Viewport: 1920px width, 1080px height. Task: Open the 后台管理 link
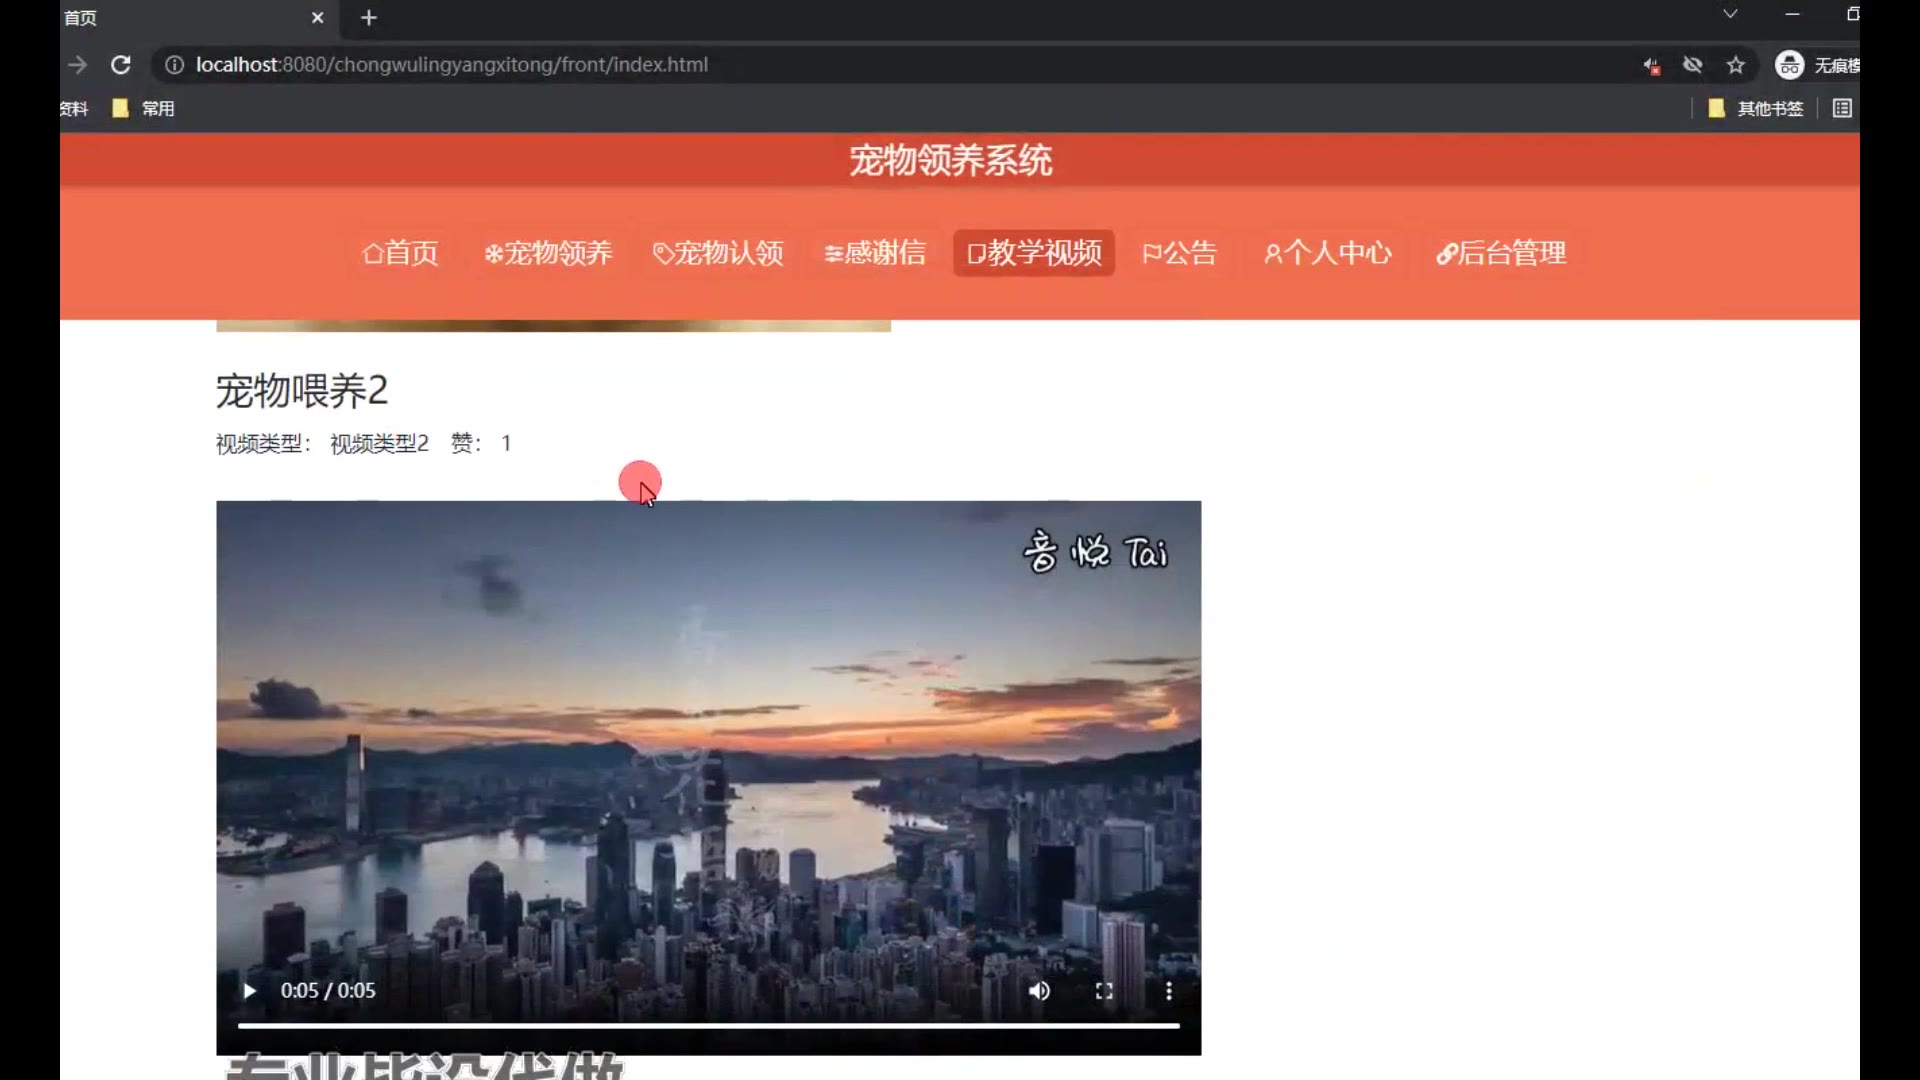click(1501, 253)
